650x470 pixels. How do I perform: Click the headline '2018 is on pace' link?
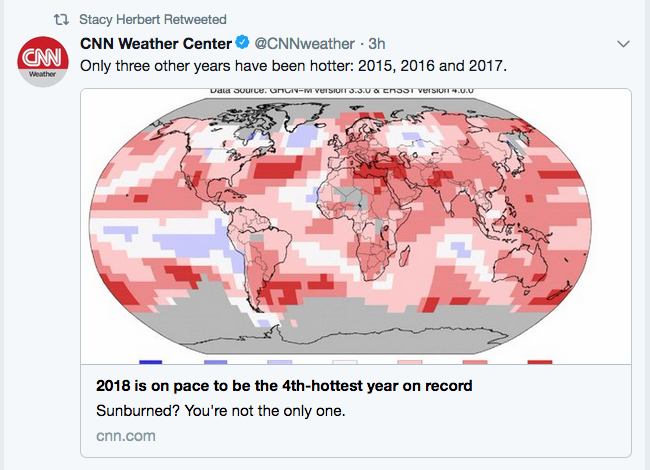(284, 386)
